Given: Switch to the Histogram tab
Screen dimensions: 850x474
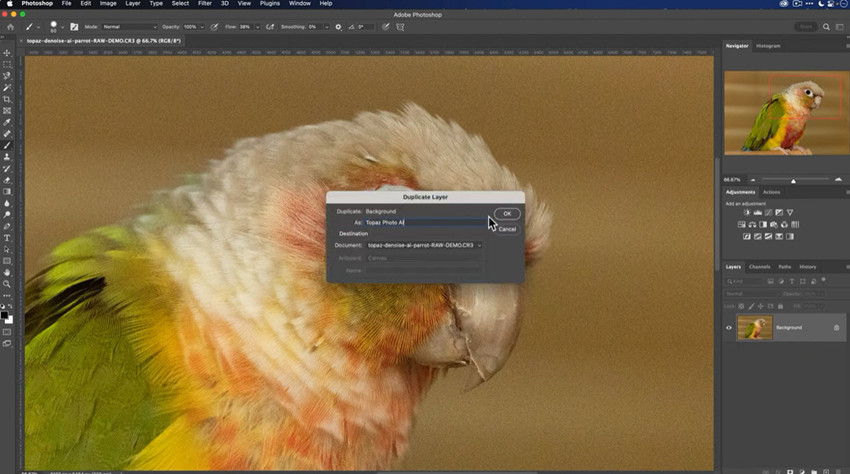Looking at the screenshot, I should (x=768, y=46).
